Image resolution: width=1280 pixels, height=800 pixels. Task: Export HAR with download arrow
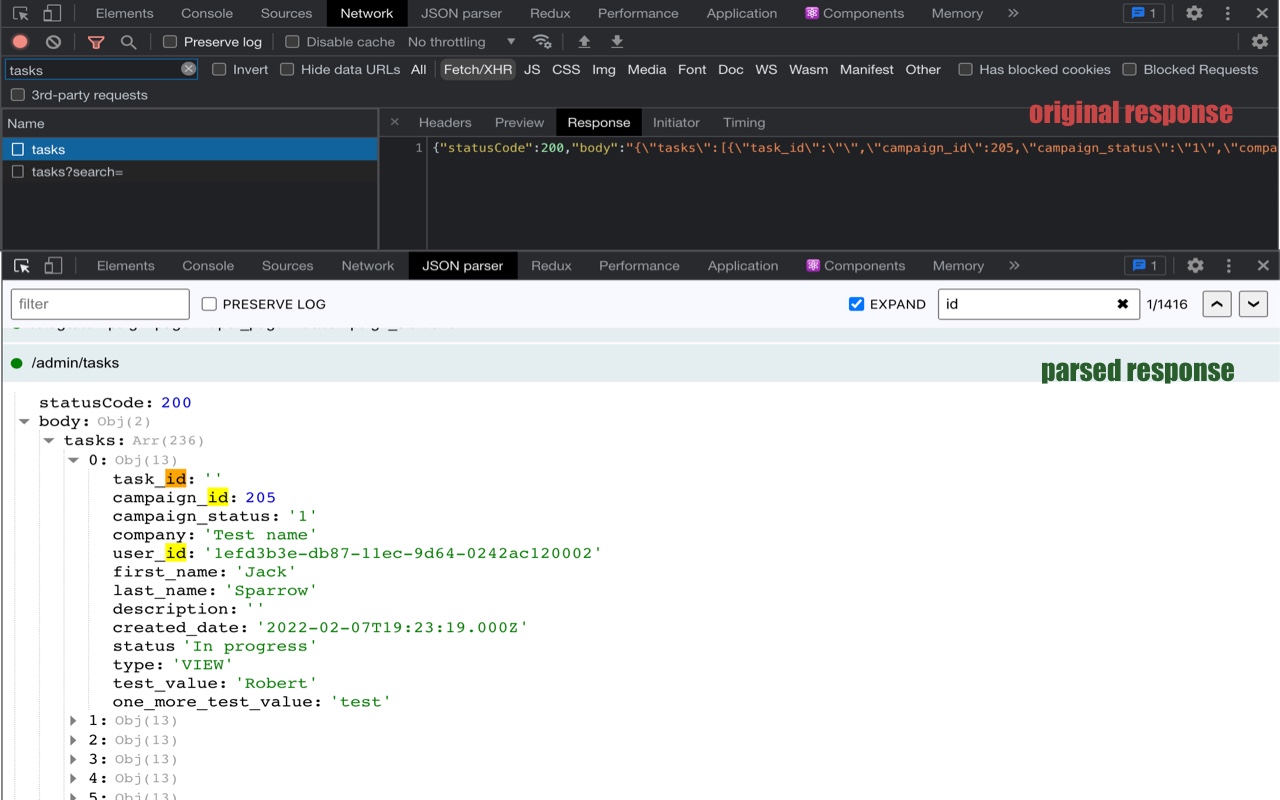click(x=618, y=42)
